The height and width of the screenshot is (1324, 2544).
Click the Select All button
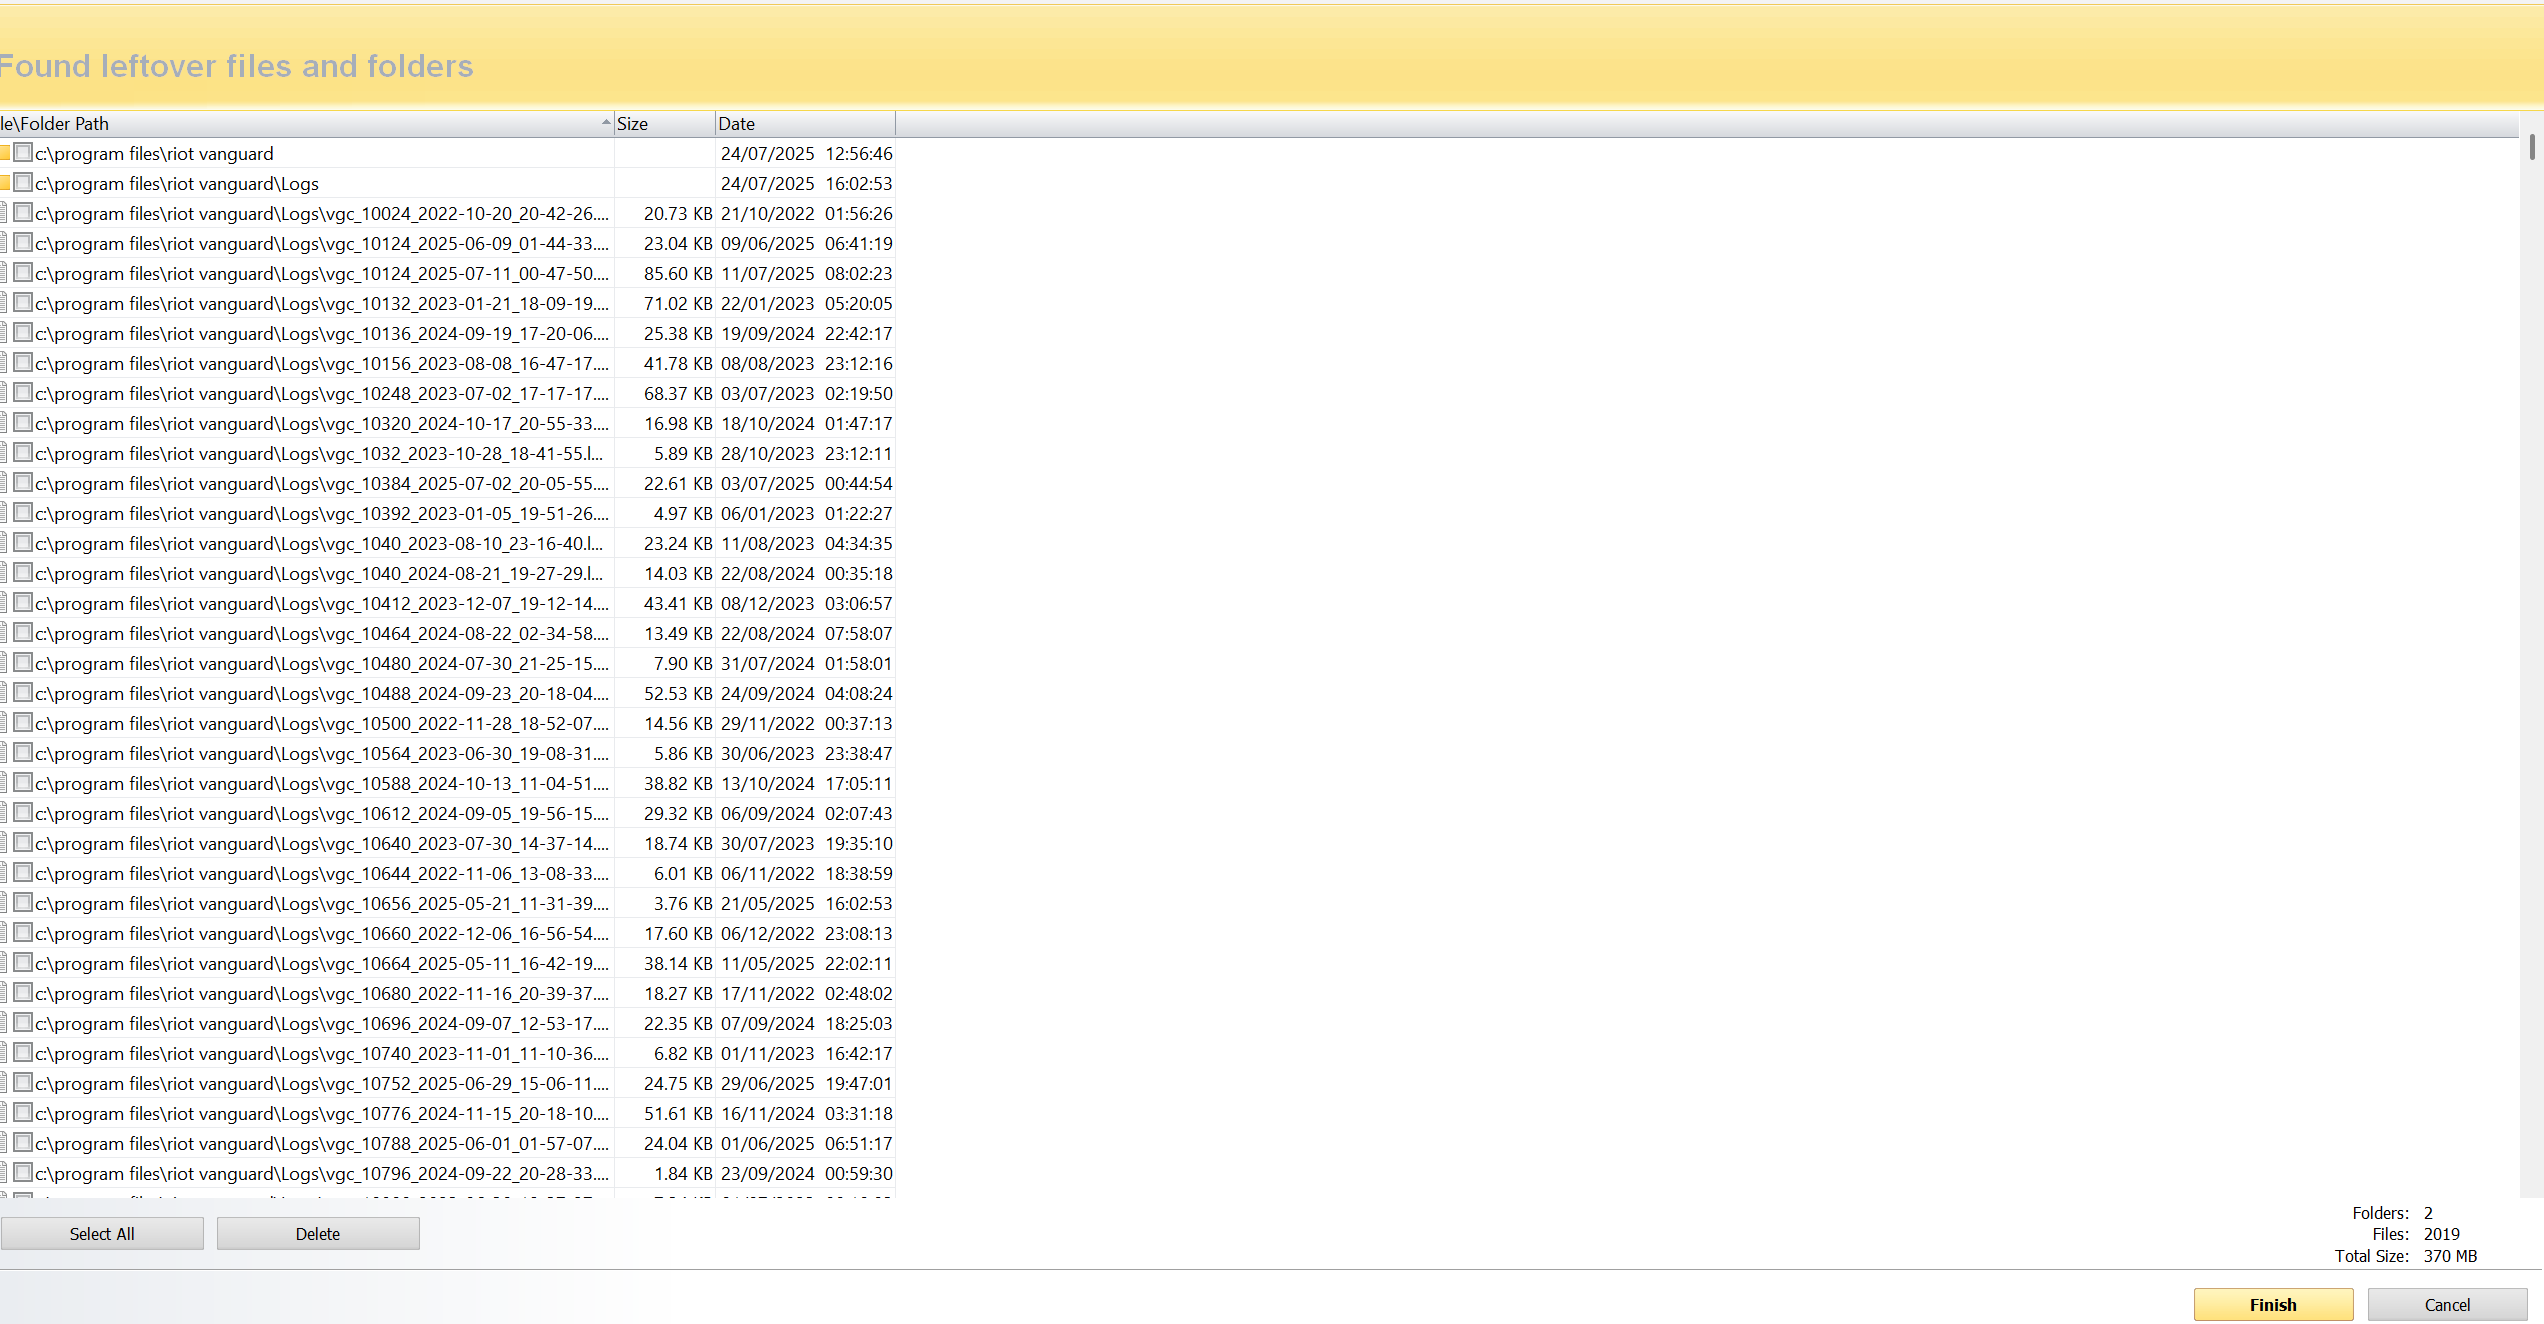point(102,1234)
